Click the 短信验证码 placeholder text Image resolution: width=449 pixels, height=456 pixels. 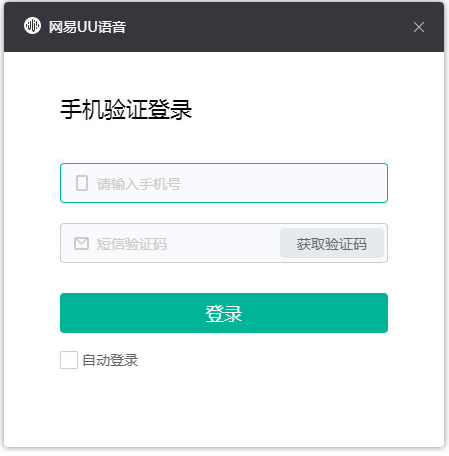pyautogui.click(x=132, y=244)
